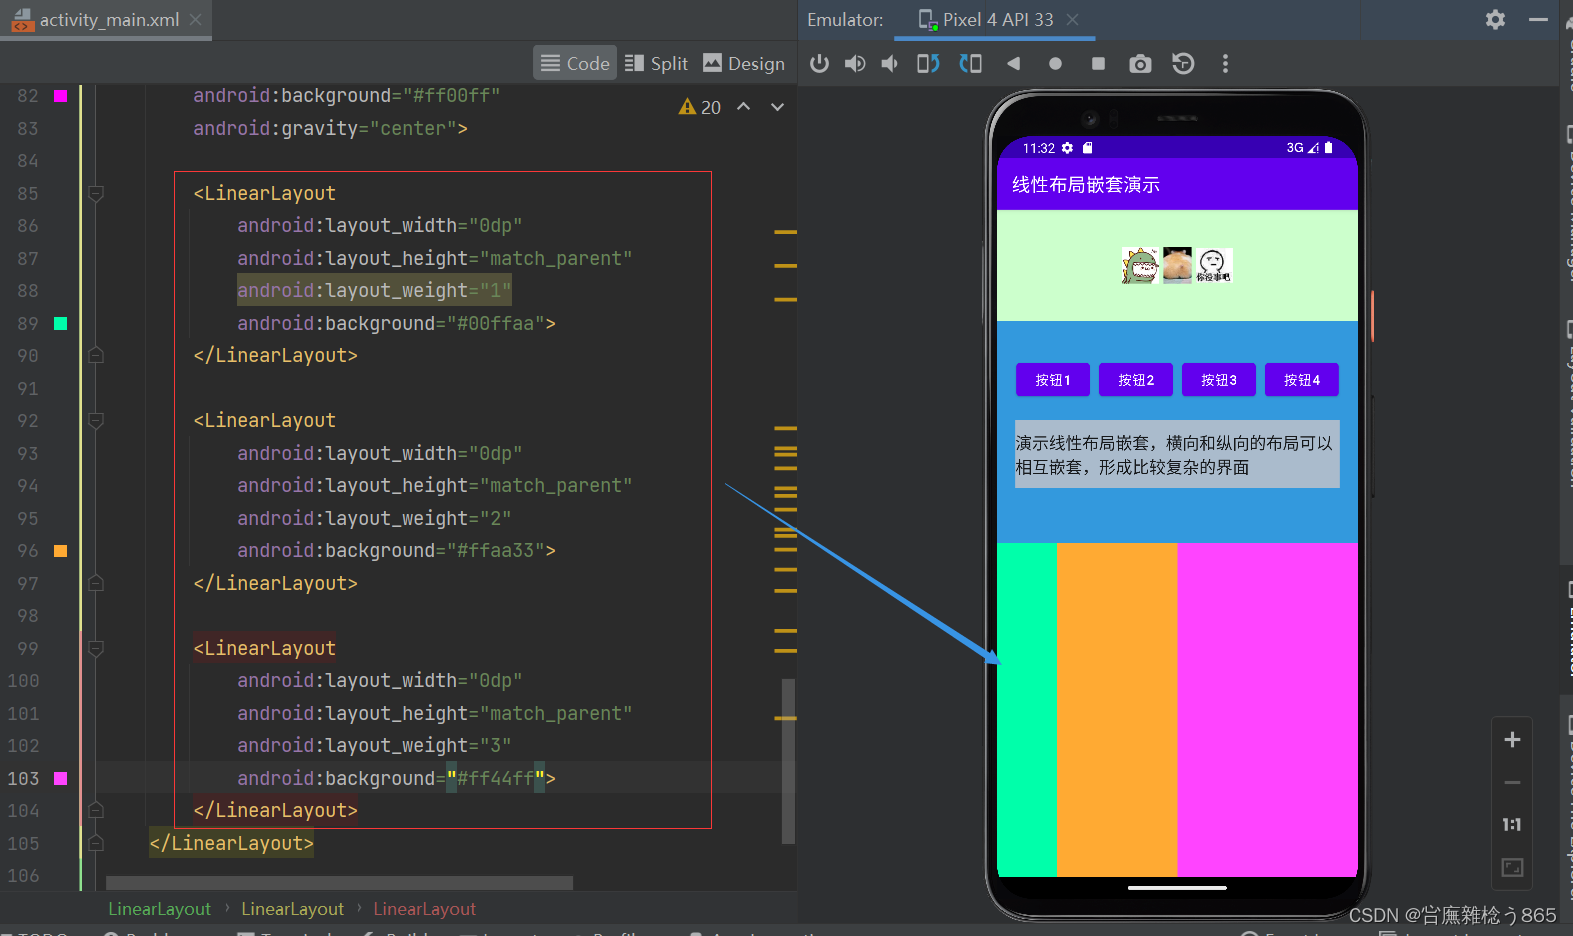Tap 按钮1 in the emulator

1053,380
